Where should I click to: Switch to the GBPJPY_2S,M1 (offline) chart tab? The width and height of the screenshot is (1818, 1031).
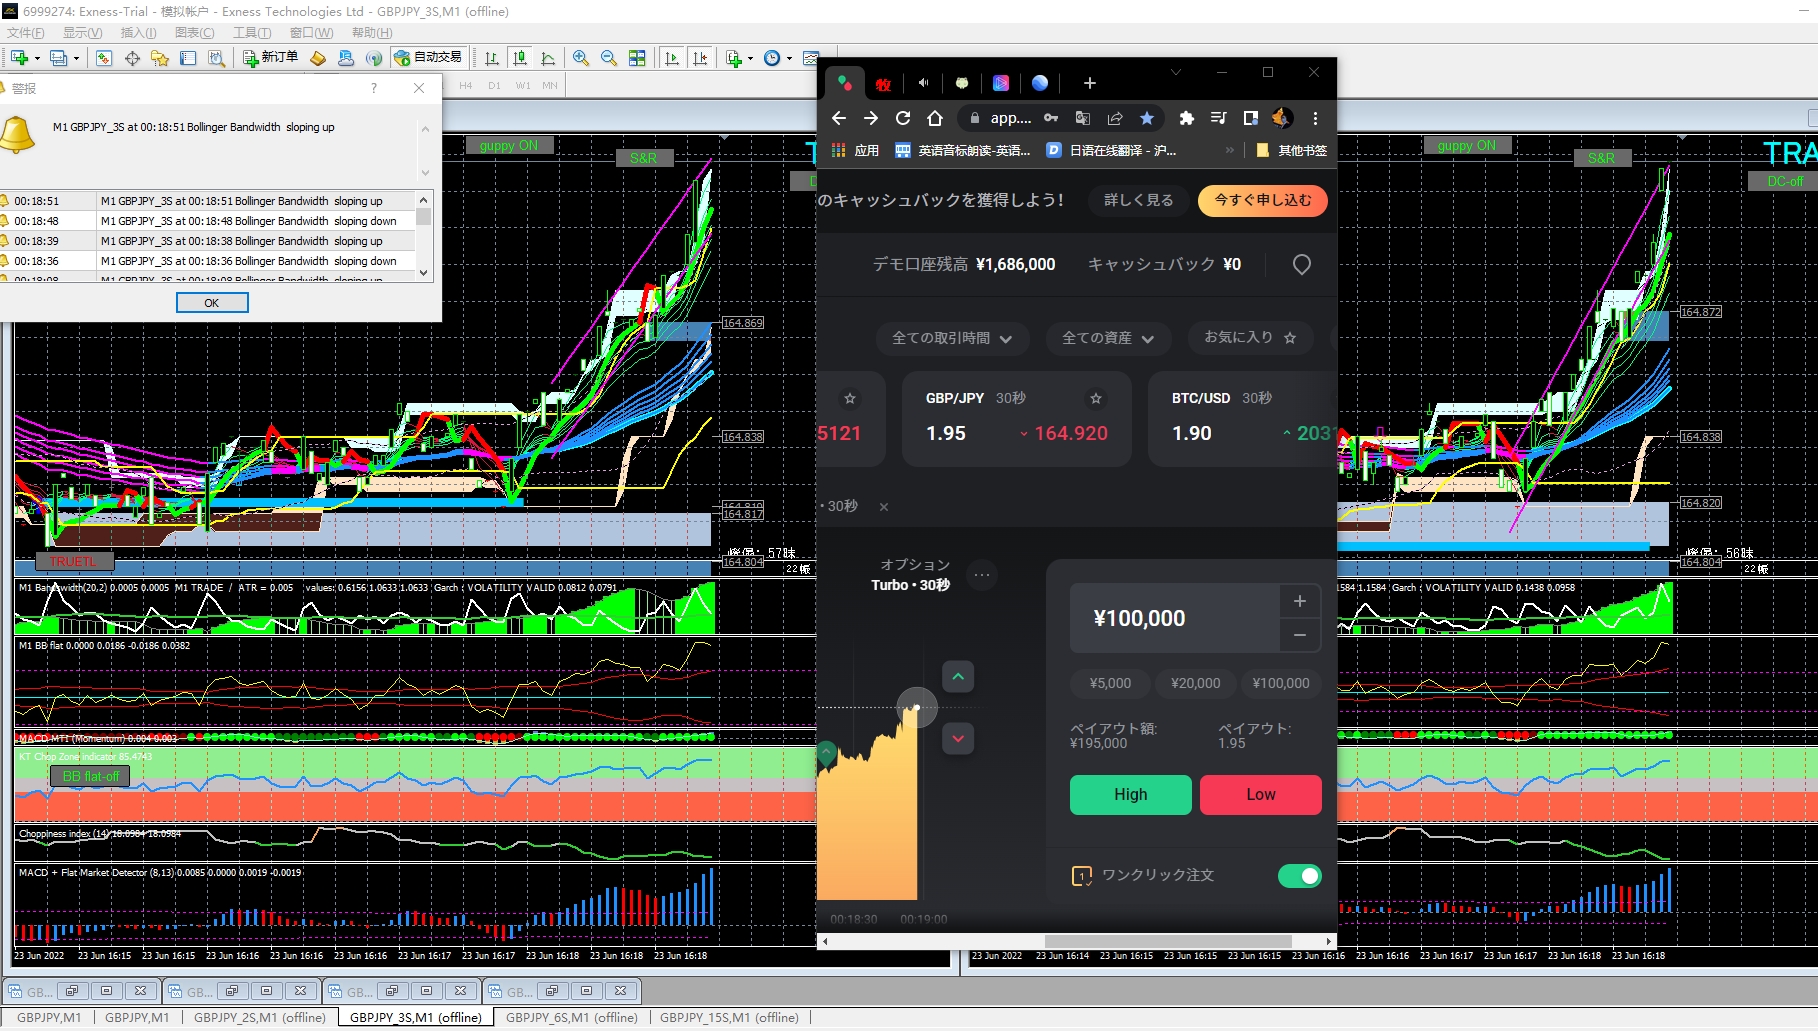[x=260, y=1018]
